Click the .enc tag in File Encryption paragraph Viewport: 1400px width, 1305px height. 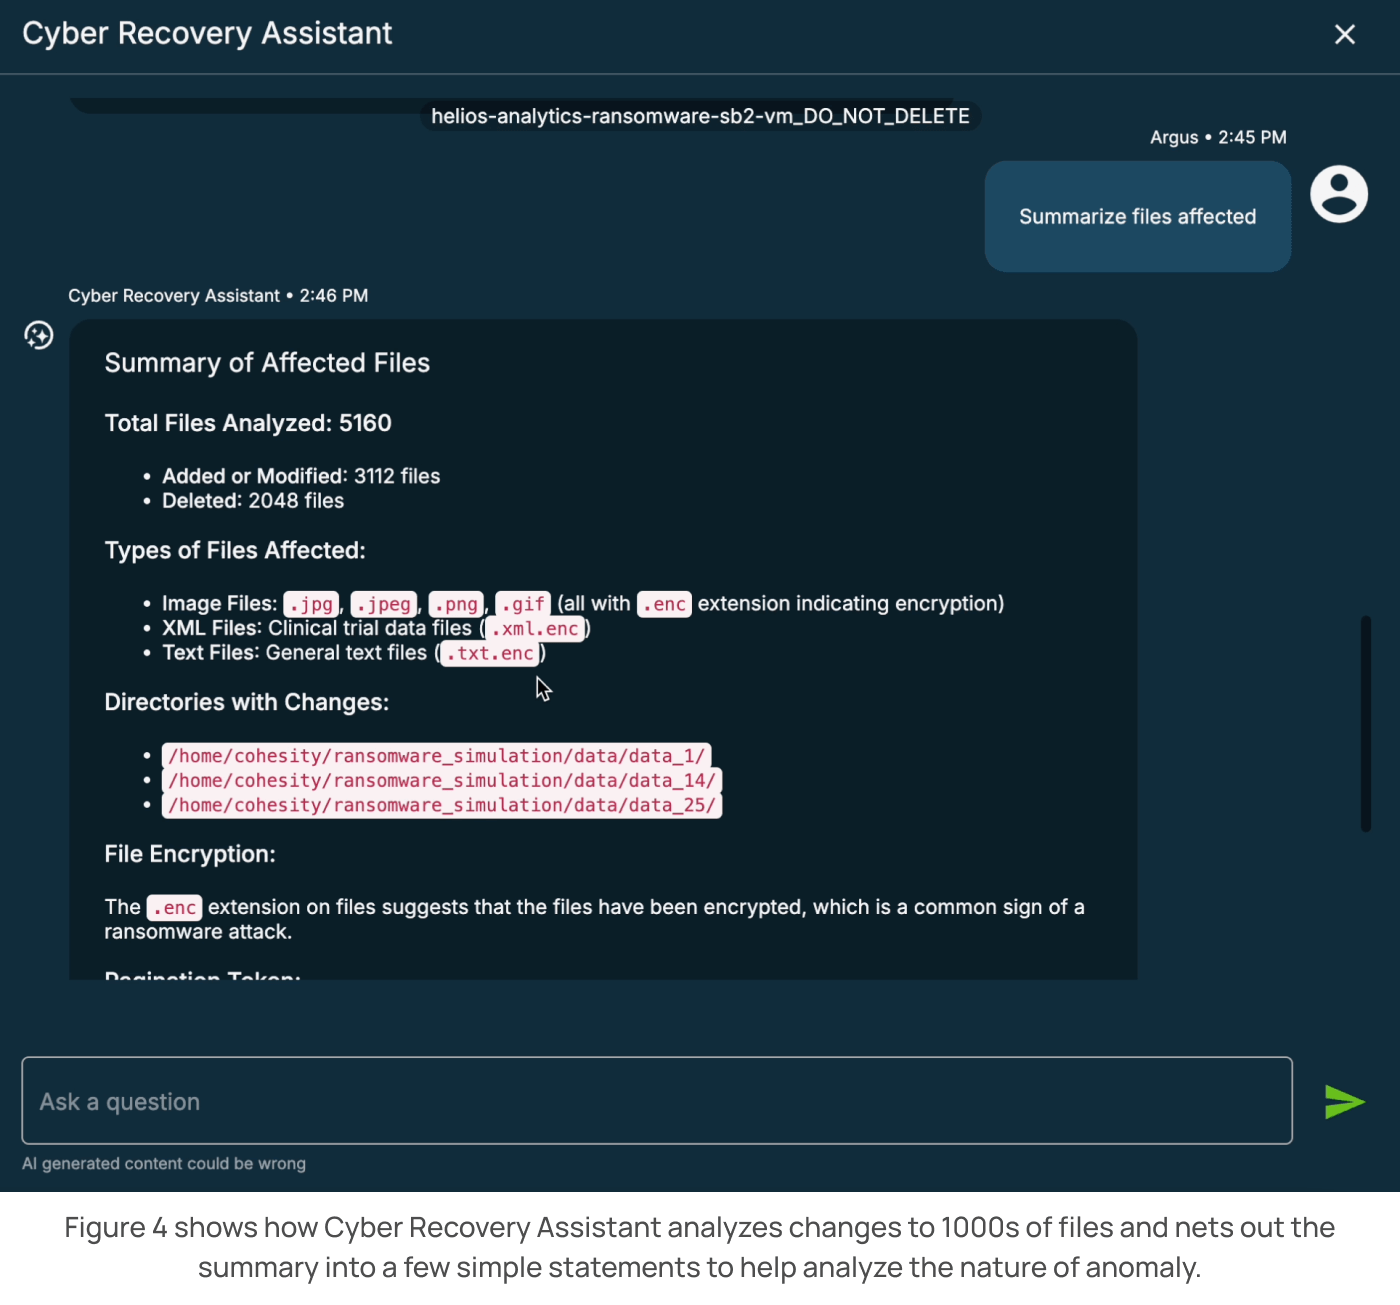(175, 908)
